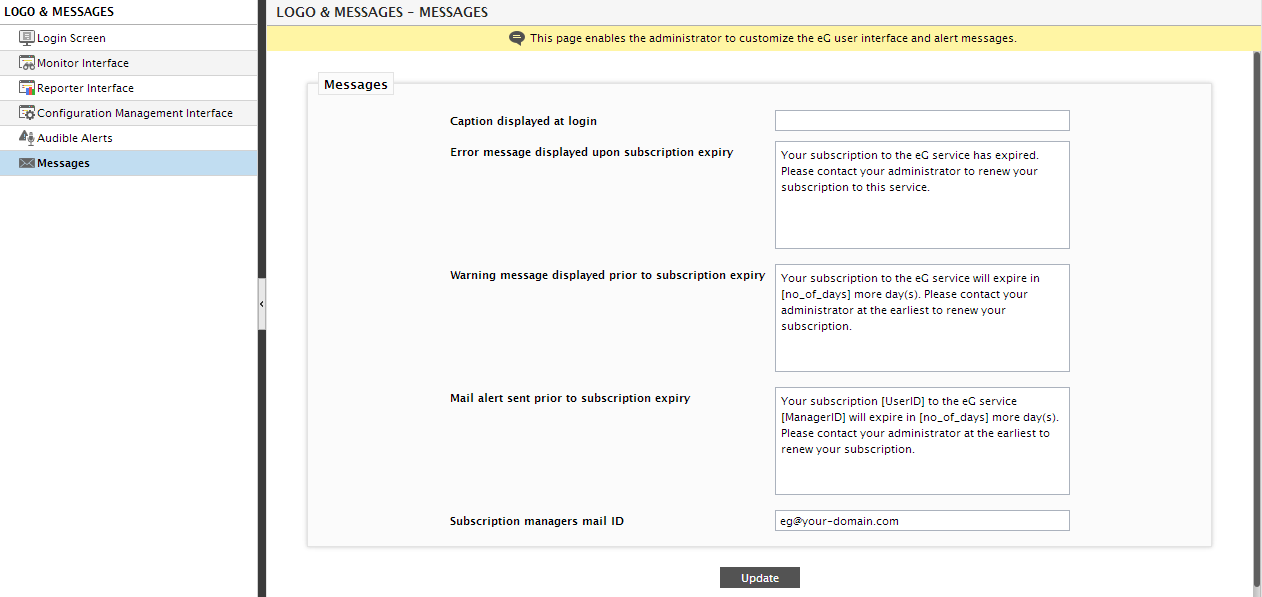Image resolution: width=1262 pixels, height=597 pixels.
Task: Click the Configuration Management Interface gear icon
Action: pyautogui.click(x=27, y=113)
